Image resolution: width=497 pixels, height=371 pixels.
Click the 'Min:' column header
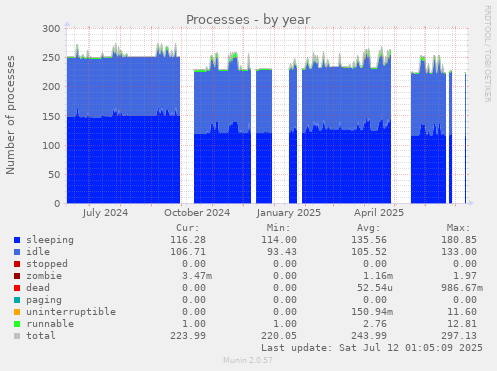tap(278, 228)
